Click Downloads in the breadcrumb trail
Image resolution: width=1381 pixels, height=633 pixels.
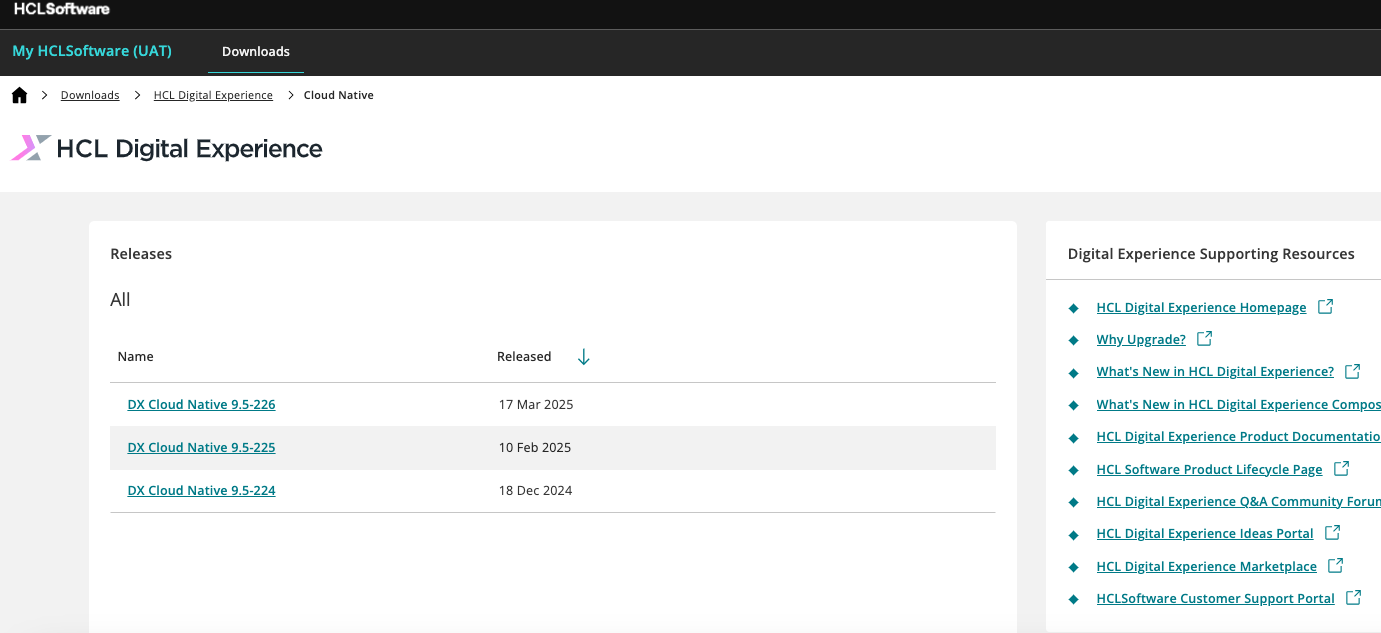coord(90,94)
